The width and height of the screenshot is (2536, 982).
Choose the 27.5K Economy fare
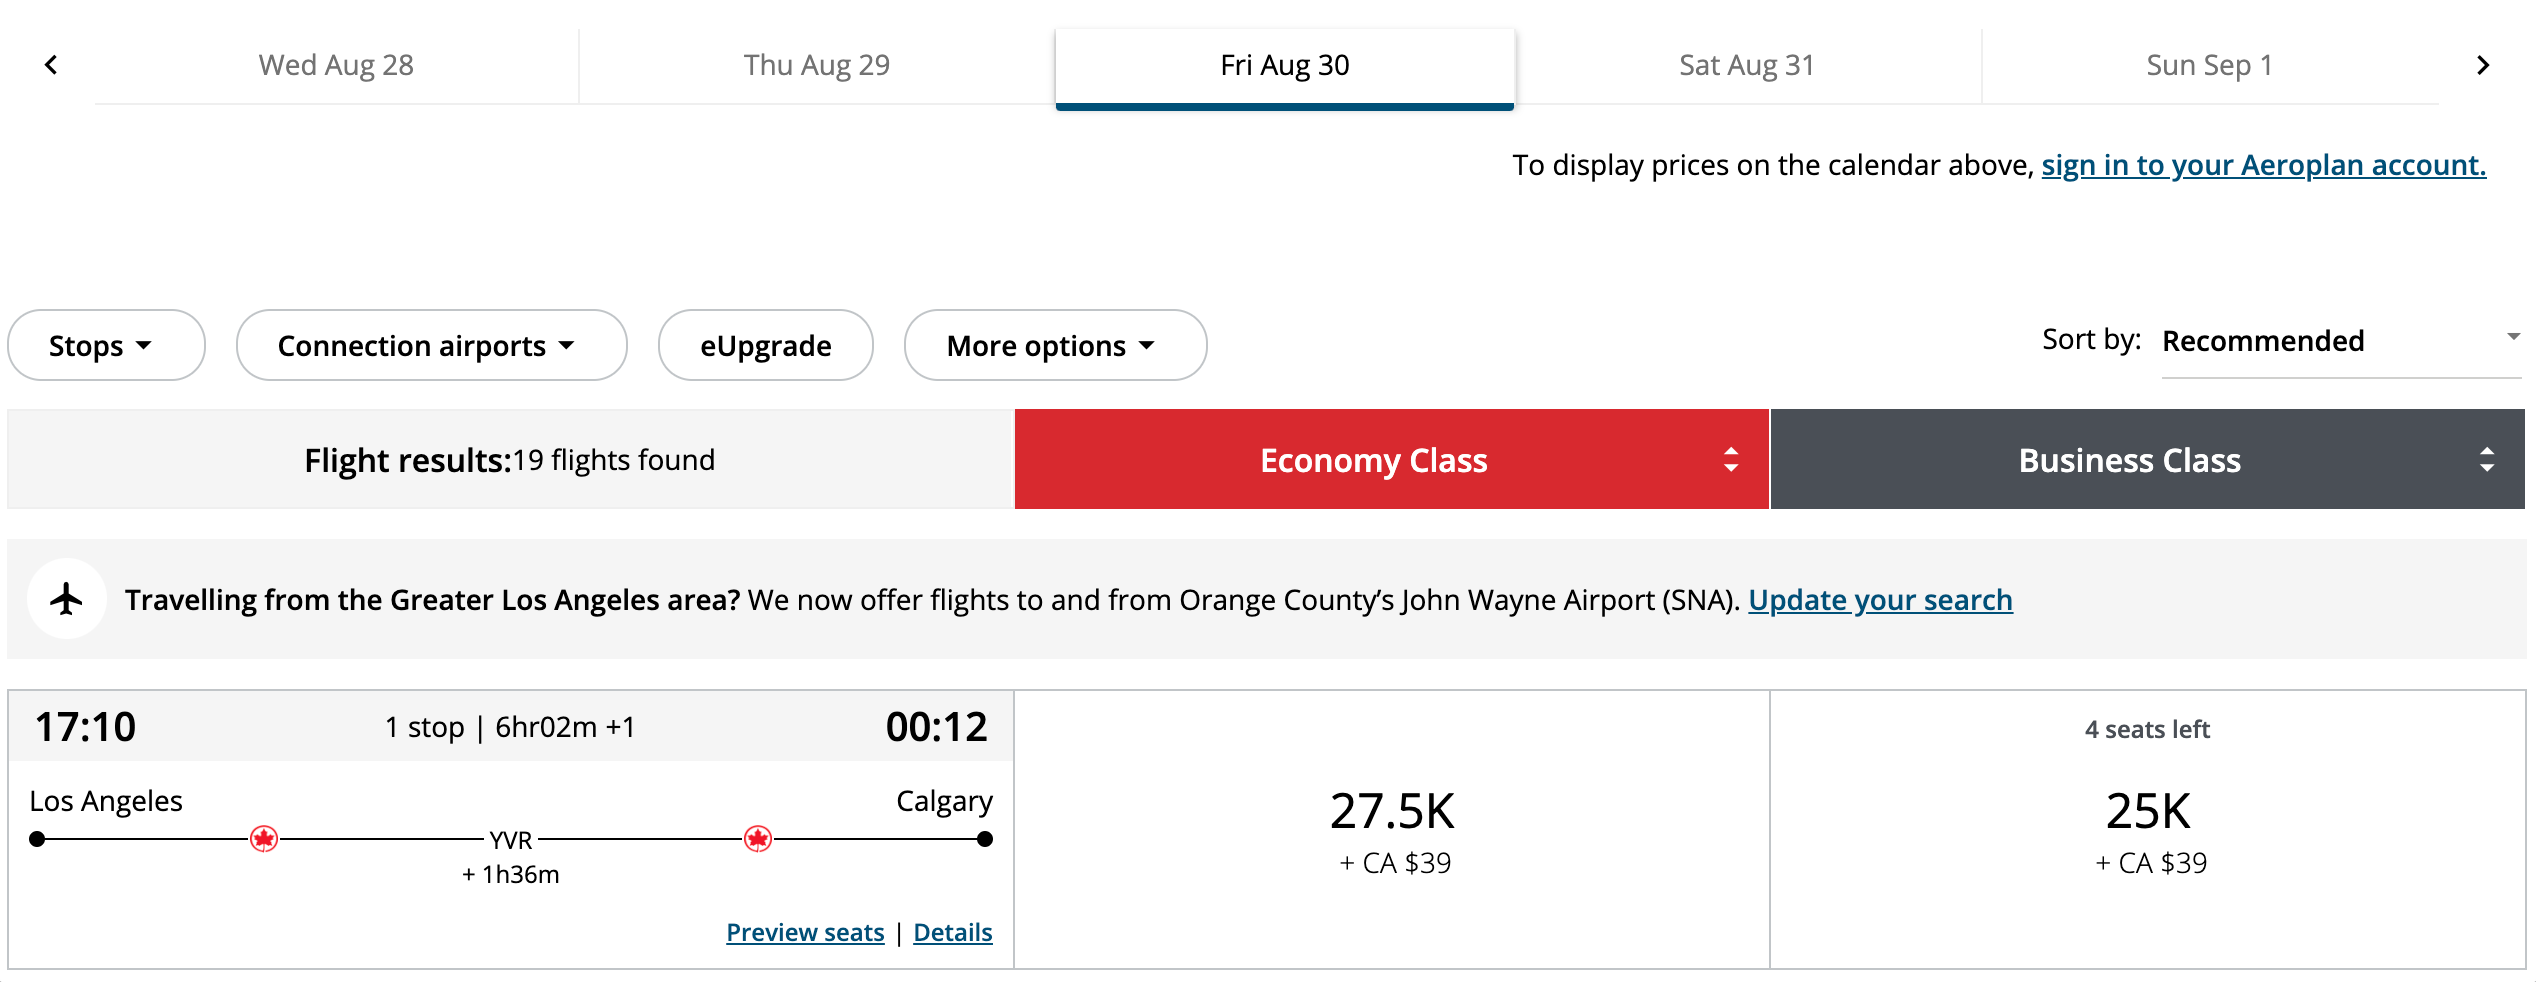coord(1392,829)
